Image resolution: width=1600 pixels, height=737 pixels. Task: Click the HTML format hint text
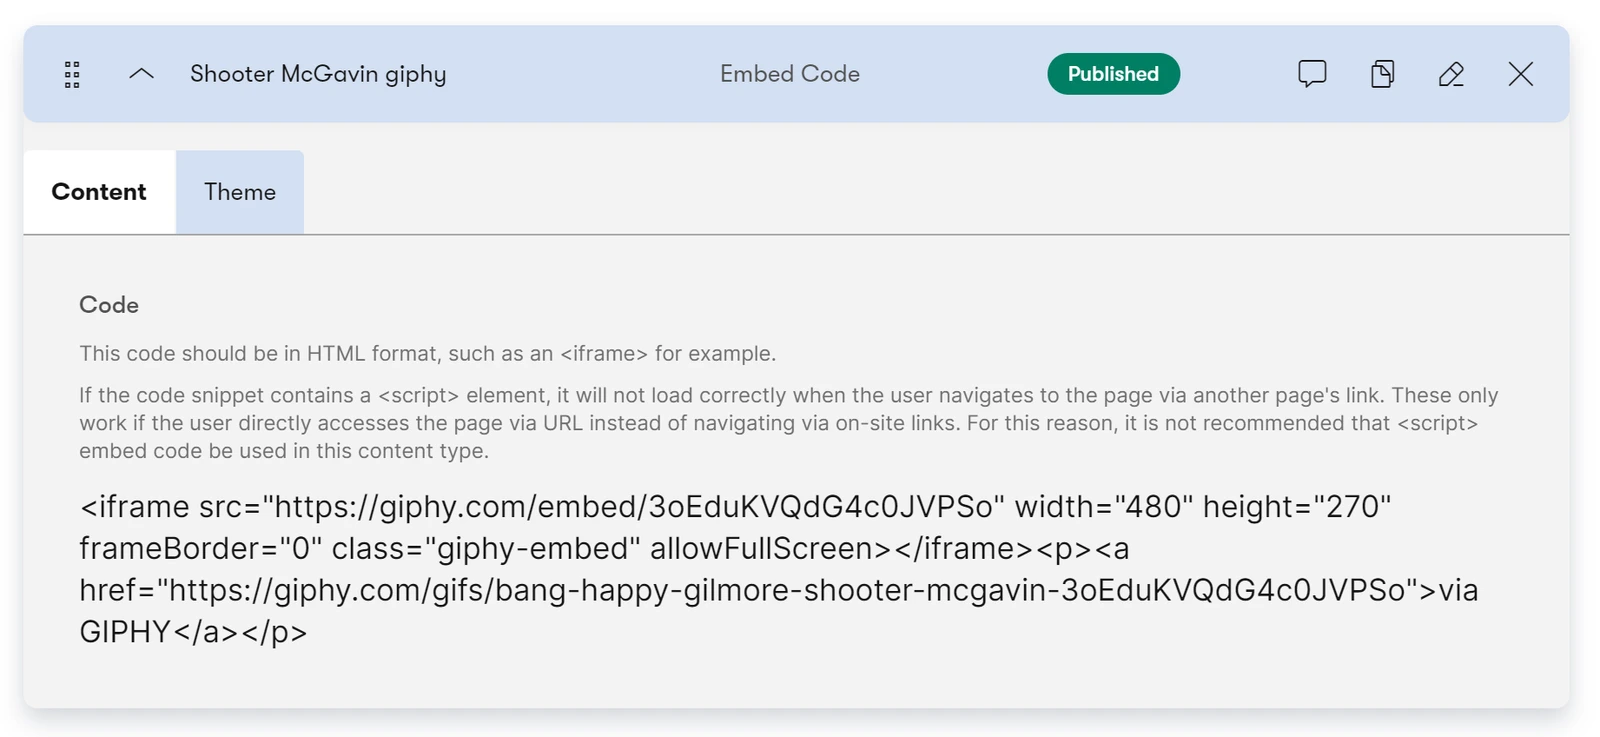[428, 354]
